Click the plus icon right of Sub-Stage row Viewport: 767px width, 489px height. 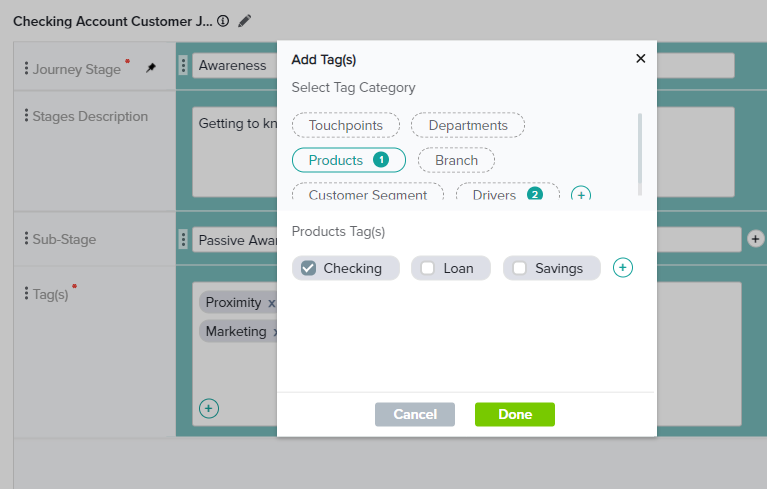click(x=755, y=239)
